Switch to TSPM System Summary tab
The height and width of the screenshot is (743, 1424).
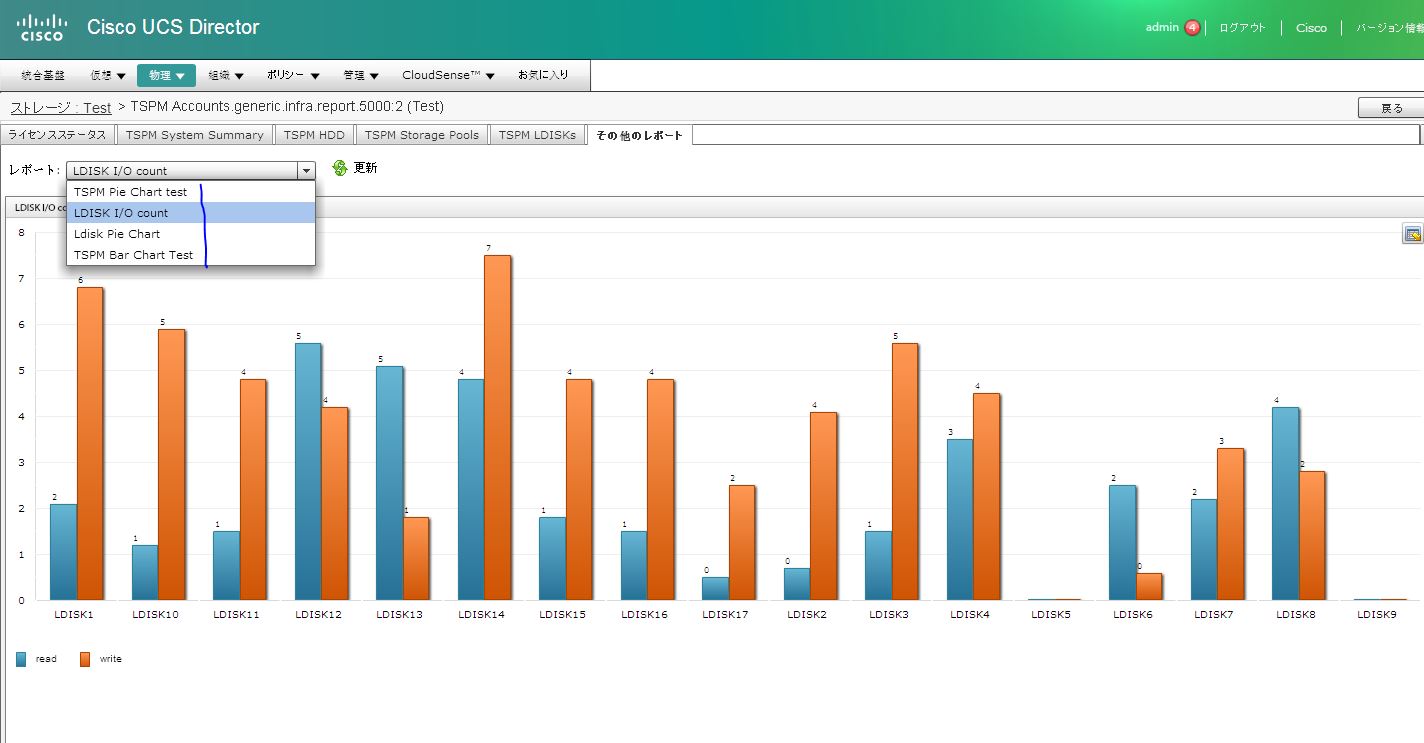[x=195, y=135]
